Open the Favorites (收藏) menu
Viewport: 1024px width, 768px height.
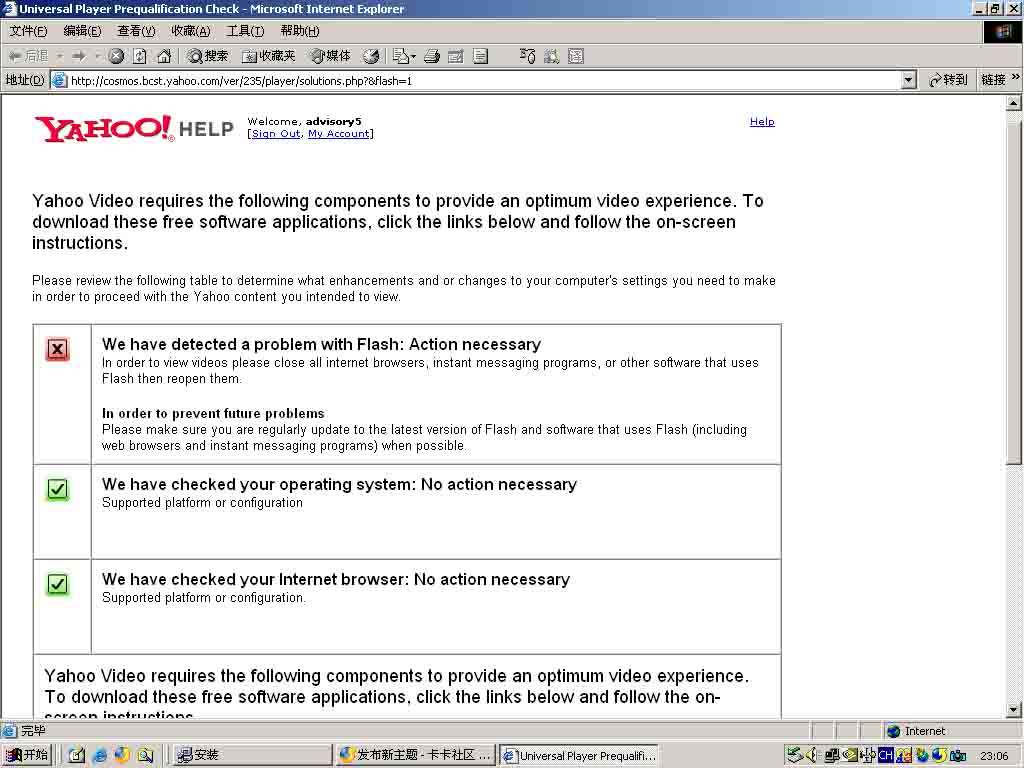[191, 31]
